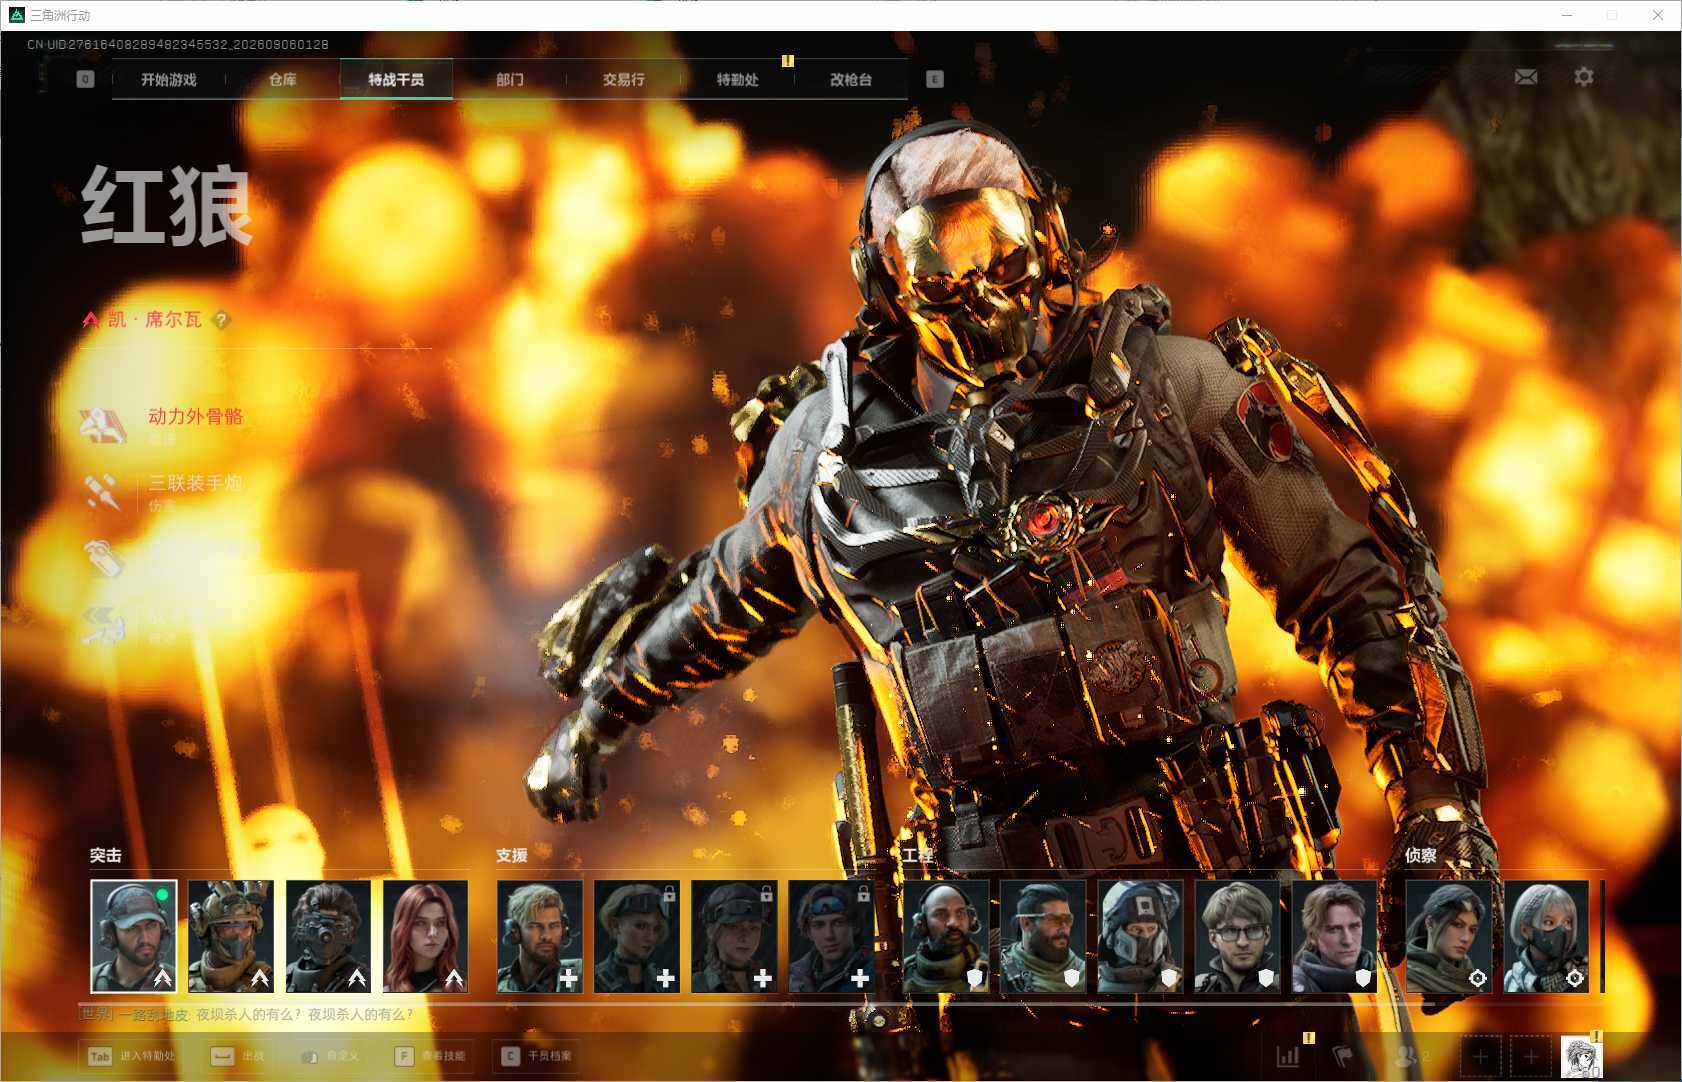
Task: Click the 支援 category heading
Action: click(x=512, y=855)
